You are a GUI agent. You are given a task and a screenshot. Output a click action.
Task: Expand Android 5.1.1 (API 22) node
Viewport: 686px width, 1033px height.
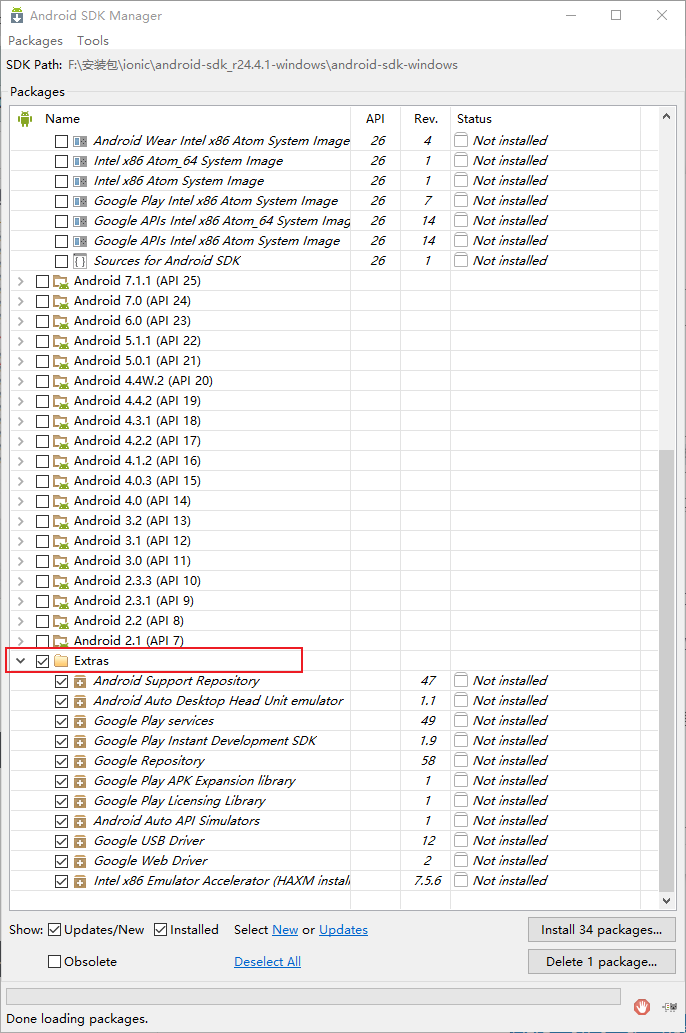tap(20, 341)
